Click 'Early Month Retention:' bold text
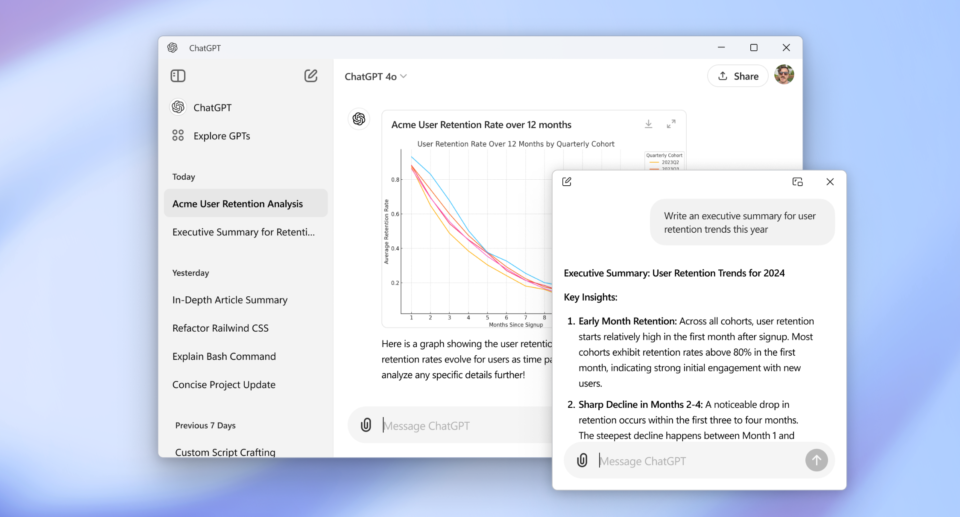The image size is (960, 517). pos(628,321)
